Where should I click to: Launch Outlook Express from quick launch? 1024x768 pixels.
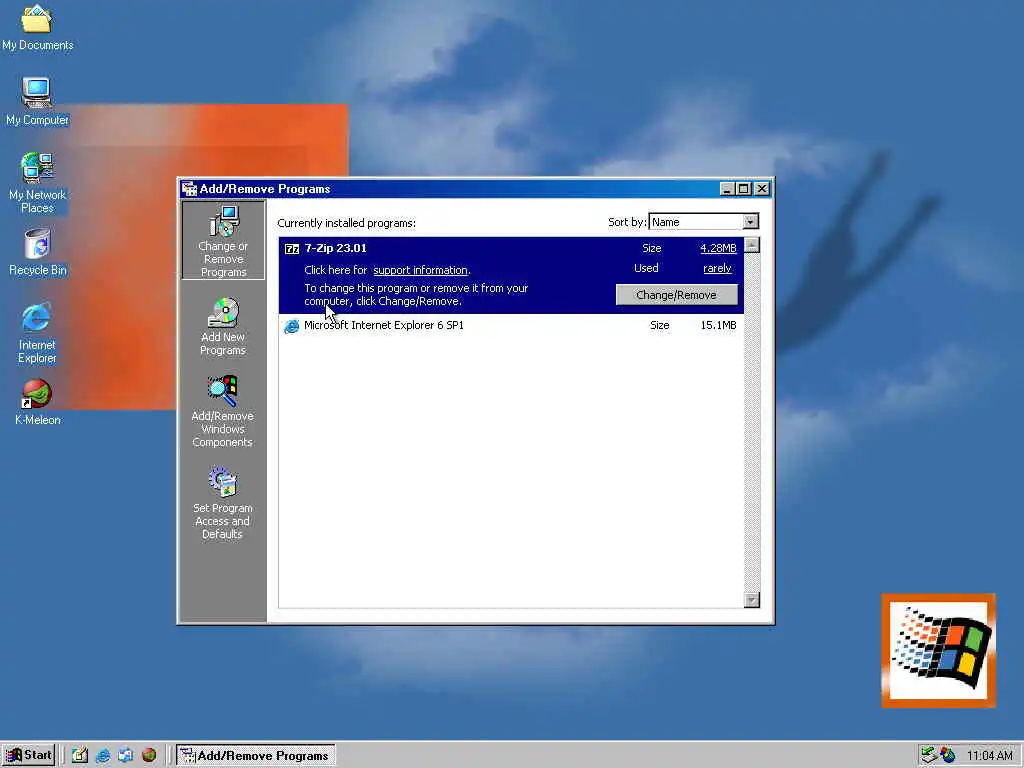(125, 756)
